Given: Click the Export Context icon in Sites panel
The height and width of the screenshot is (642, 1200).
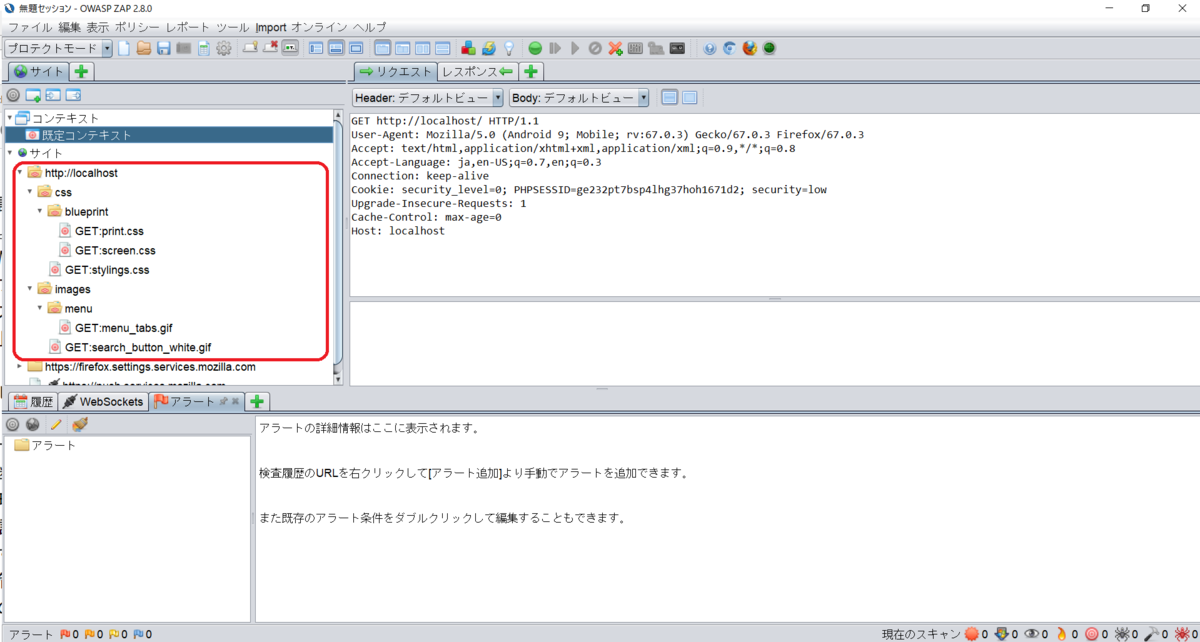Looking at the screenshot, I should pos(73,95).
